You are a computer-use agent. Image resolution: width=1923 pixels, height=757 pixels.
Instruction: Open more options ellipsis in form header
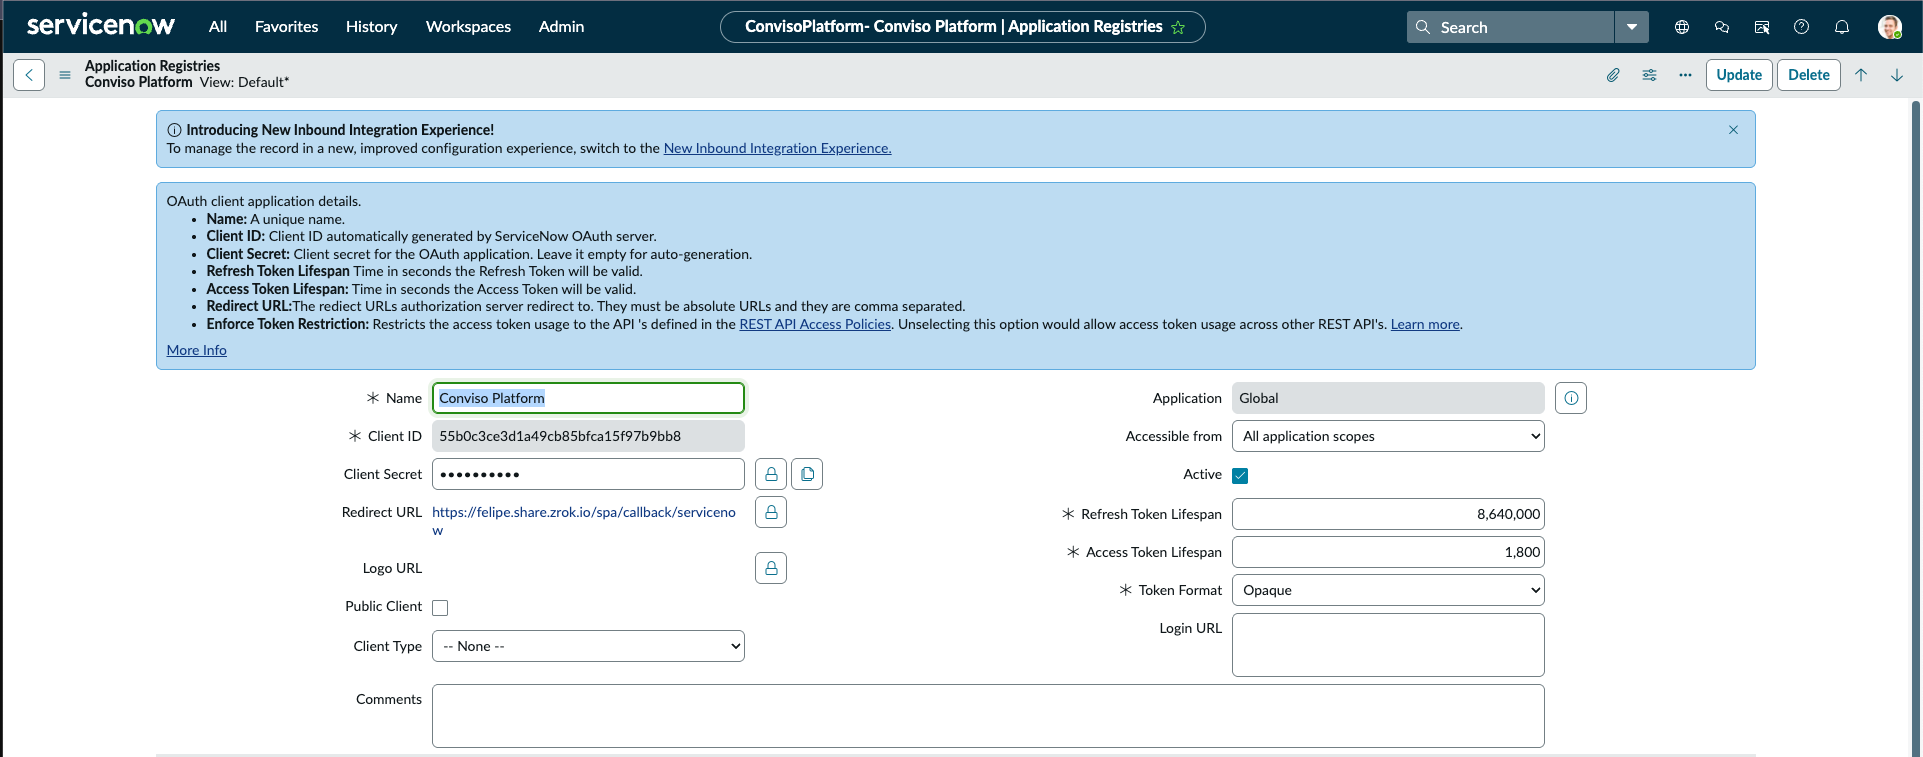pyautogui.click(x=1685, y=75)
